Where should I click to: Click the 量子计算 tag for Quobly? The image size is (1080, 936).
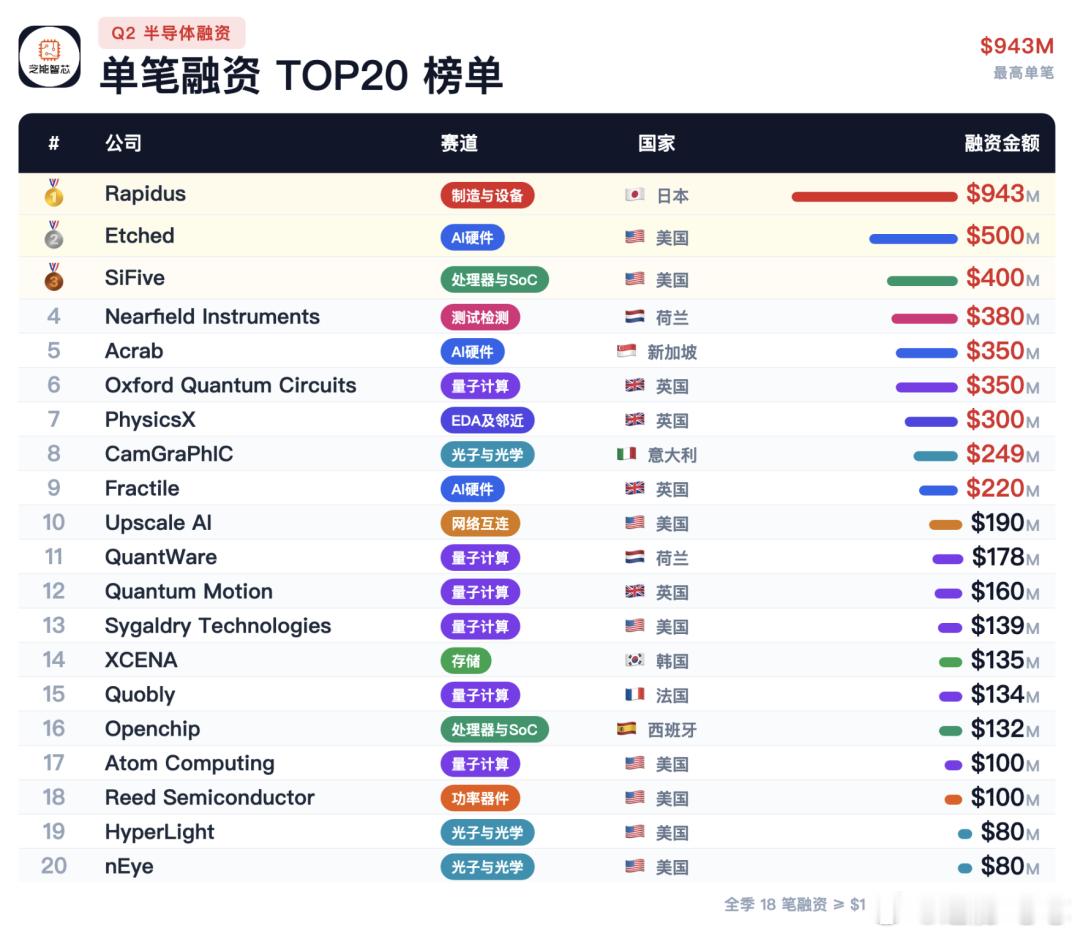(x=479, y=696)
